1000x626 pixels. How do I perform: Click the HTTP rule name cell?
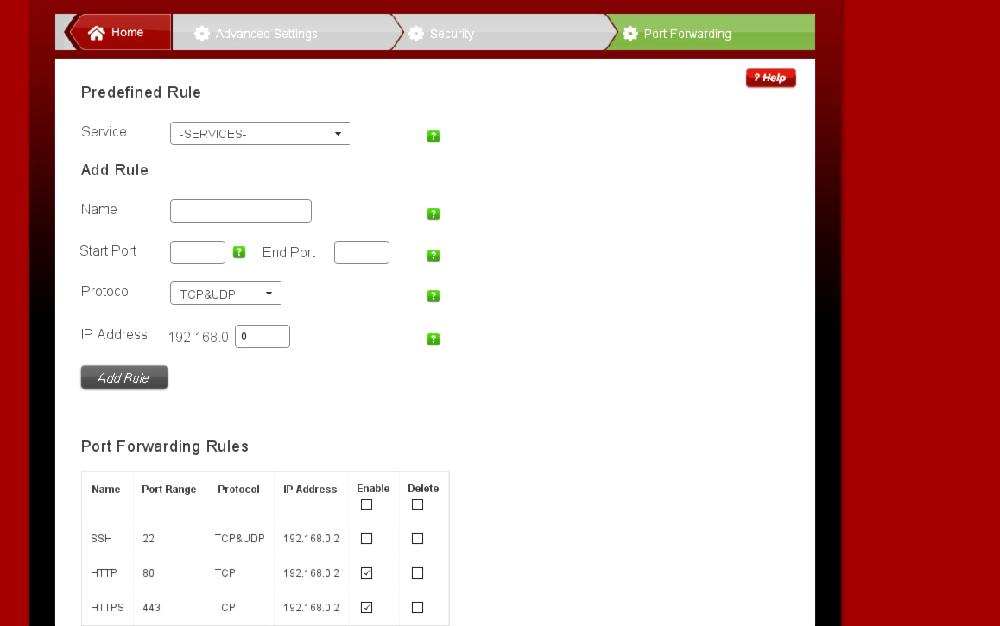coord(104,573)
